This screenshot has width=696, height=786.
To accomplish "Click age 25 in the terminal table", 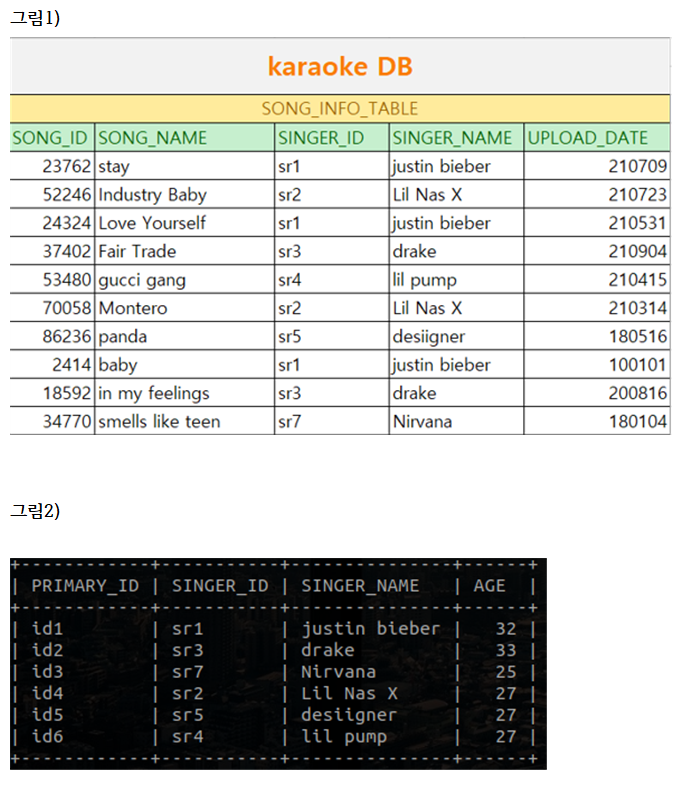I will tap(506, 672).
